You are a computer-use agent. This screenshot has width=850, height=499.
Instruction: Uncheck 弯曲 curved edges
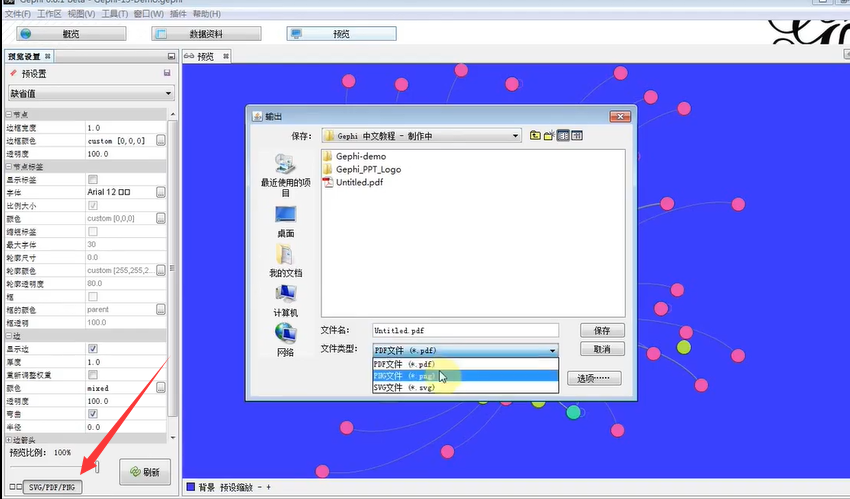coord(93,413)
